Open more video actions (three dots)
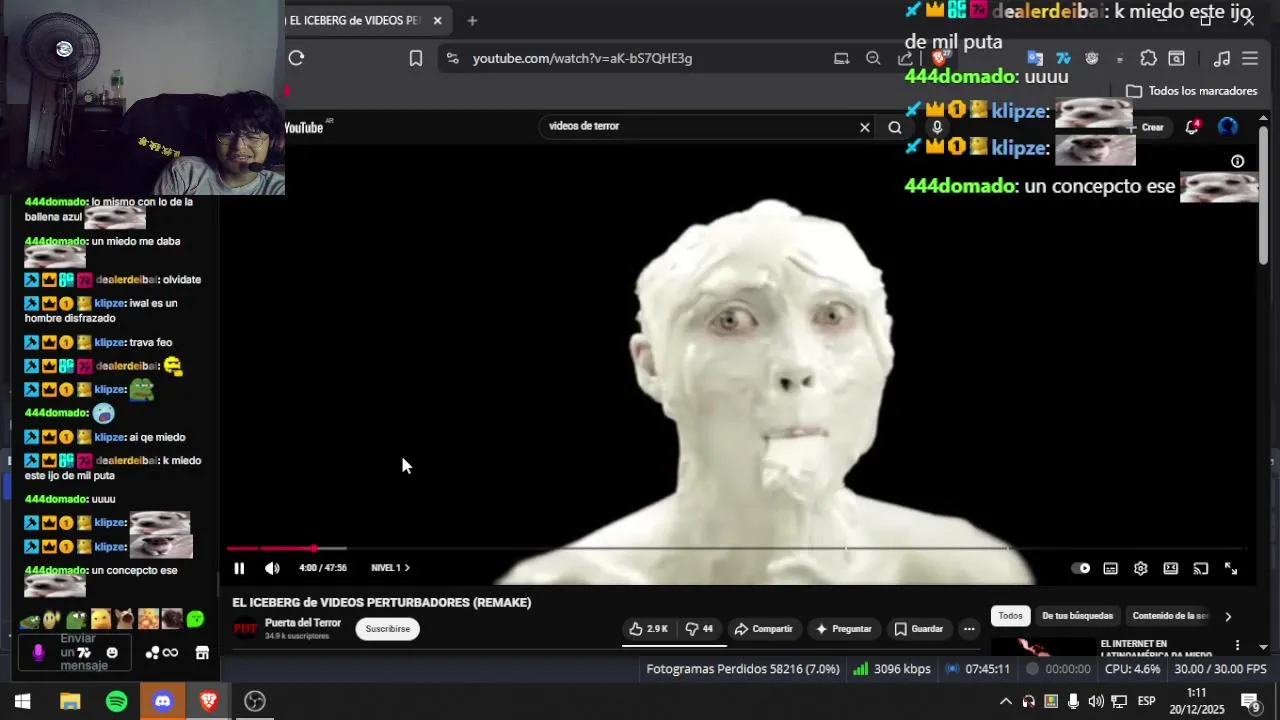The image size is (1280, 720). pos(968,629)
